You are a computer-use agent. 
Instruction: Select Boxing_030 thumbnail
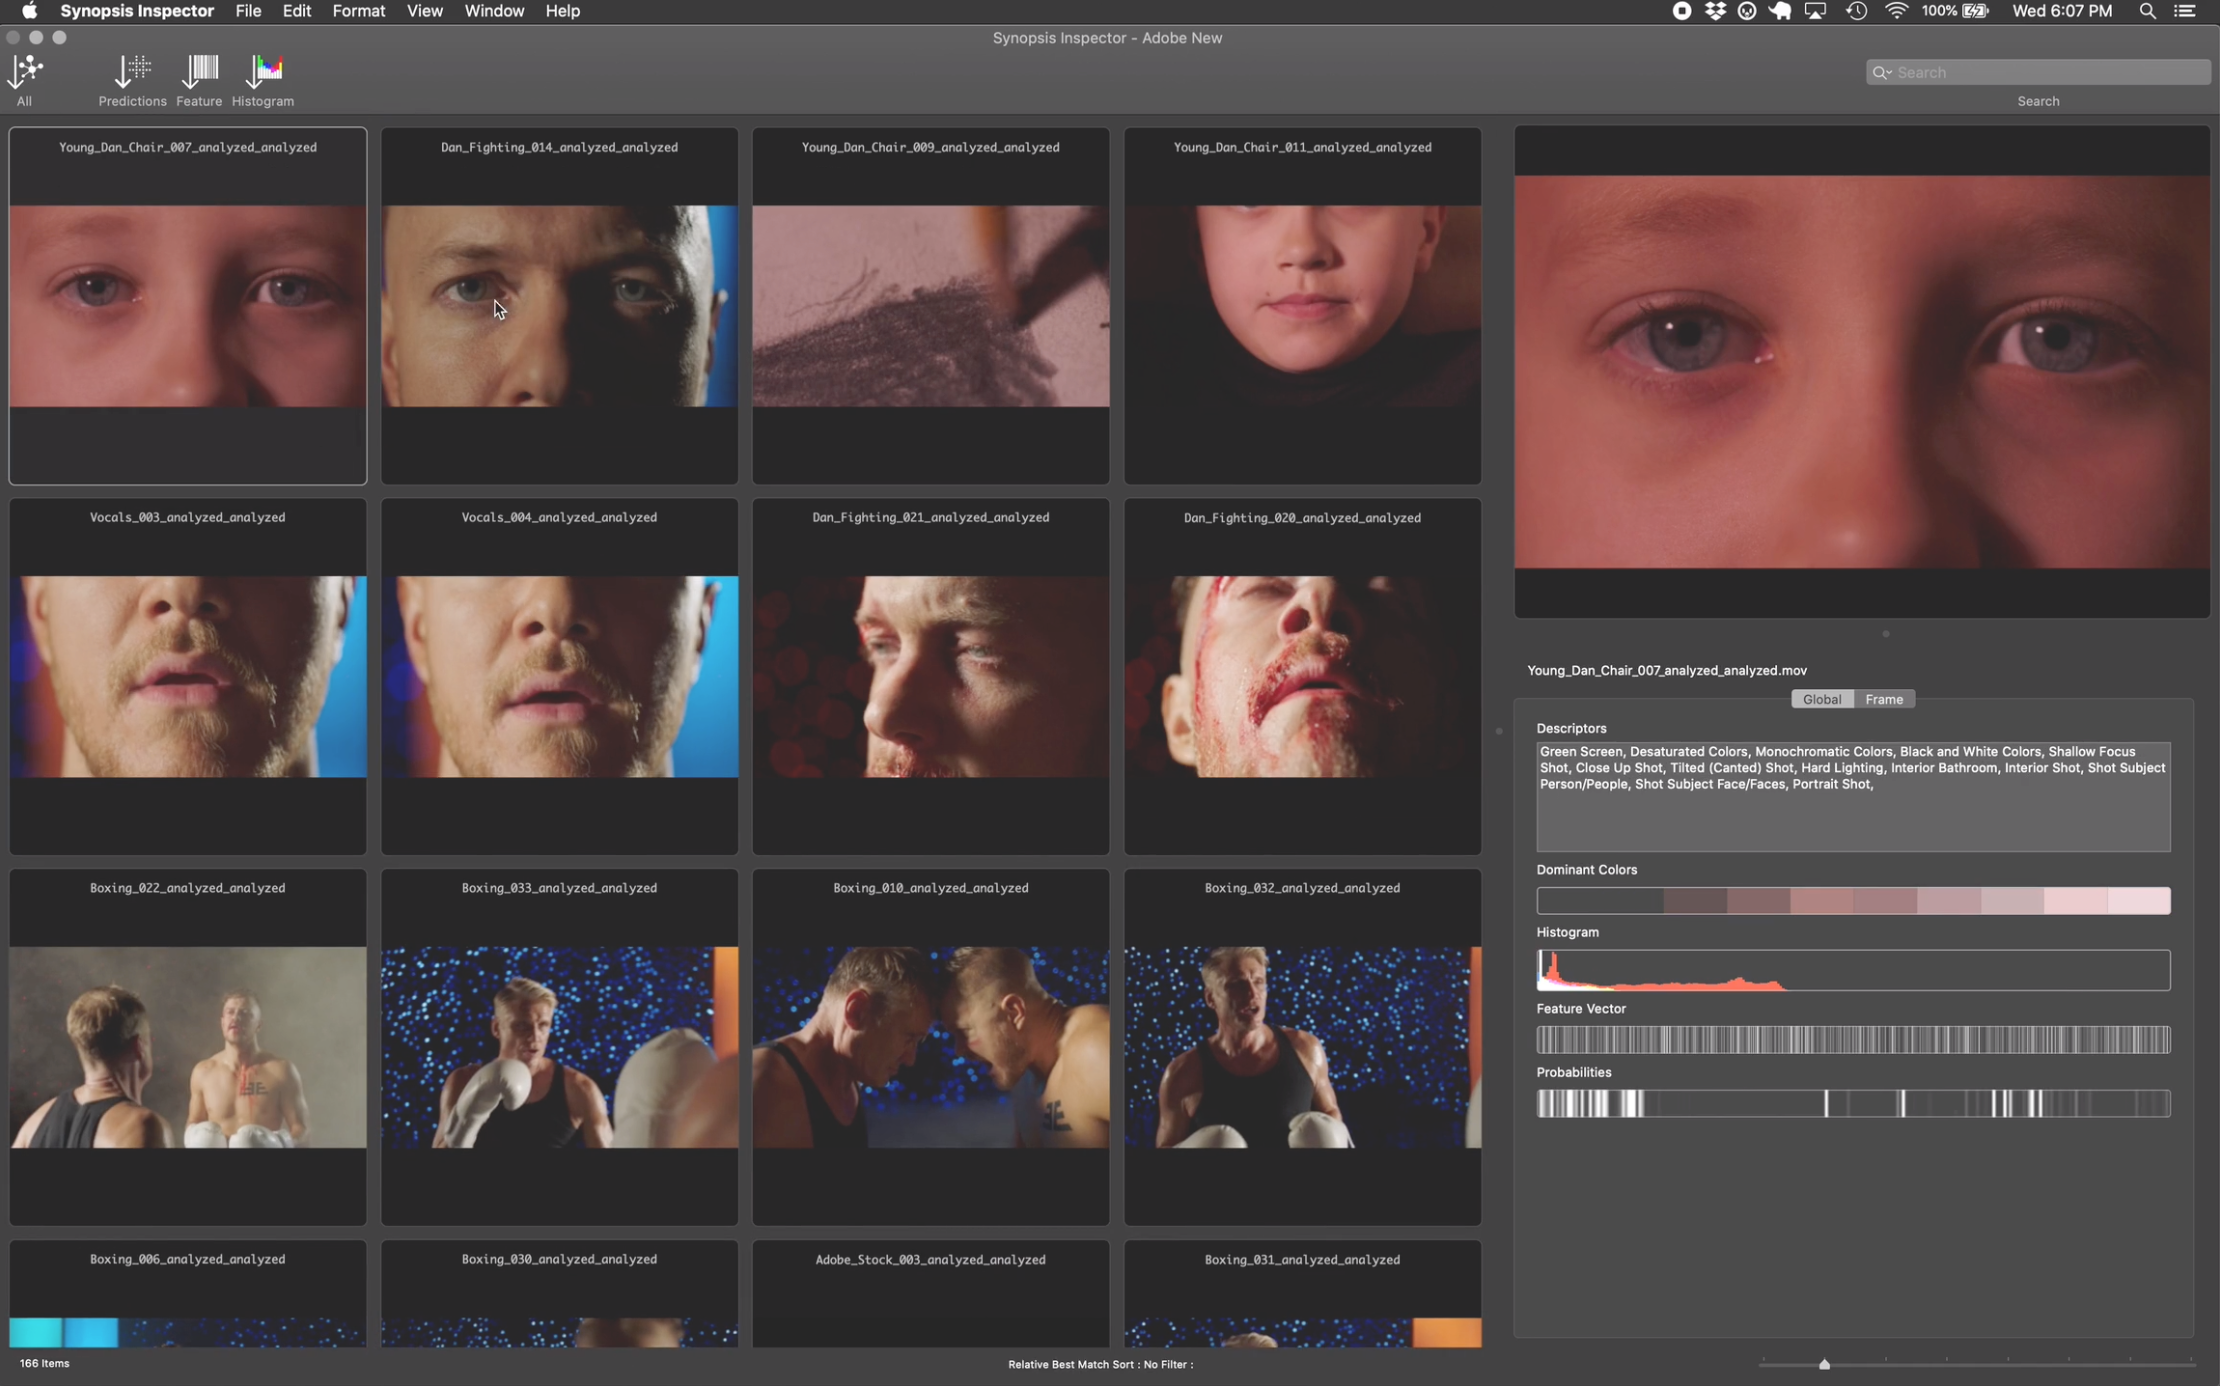559,1294
